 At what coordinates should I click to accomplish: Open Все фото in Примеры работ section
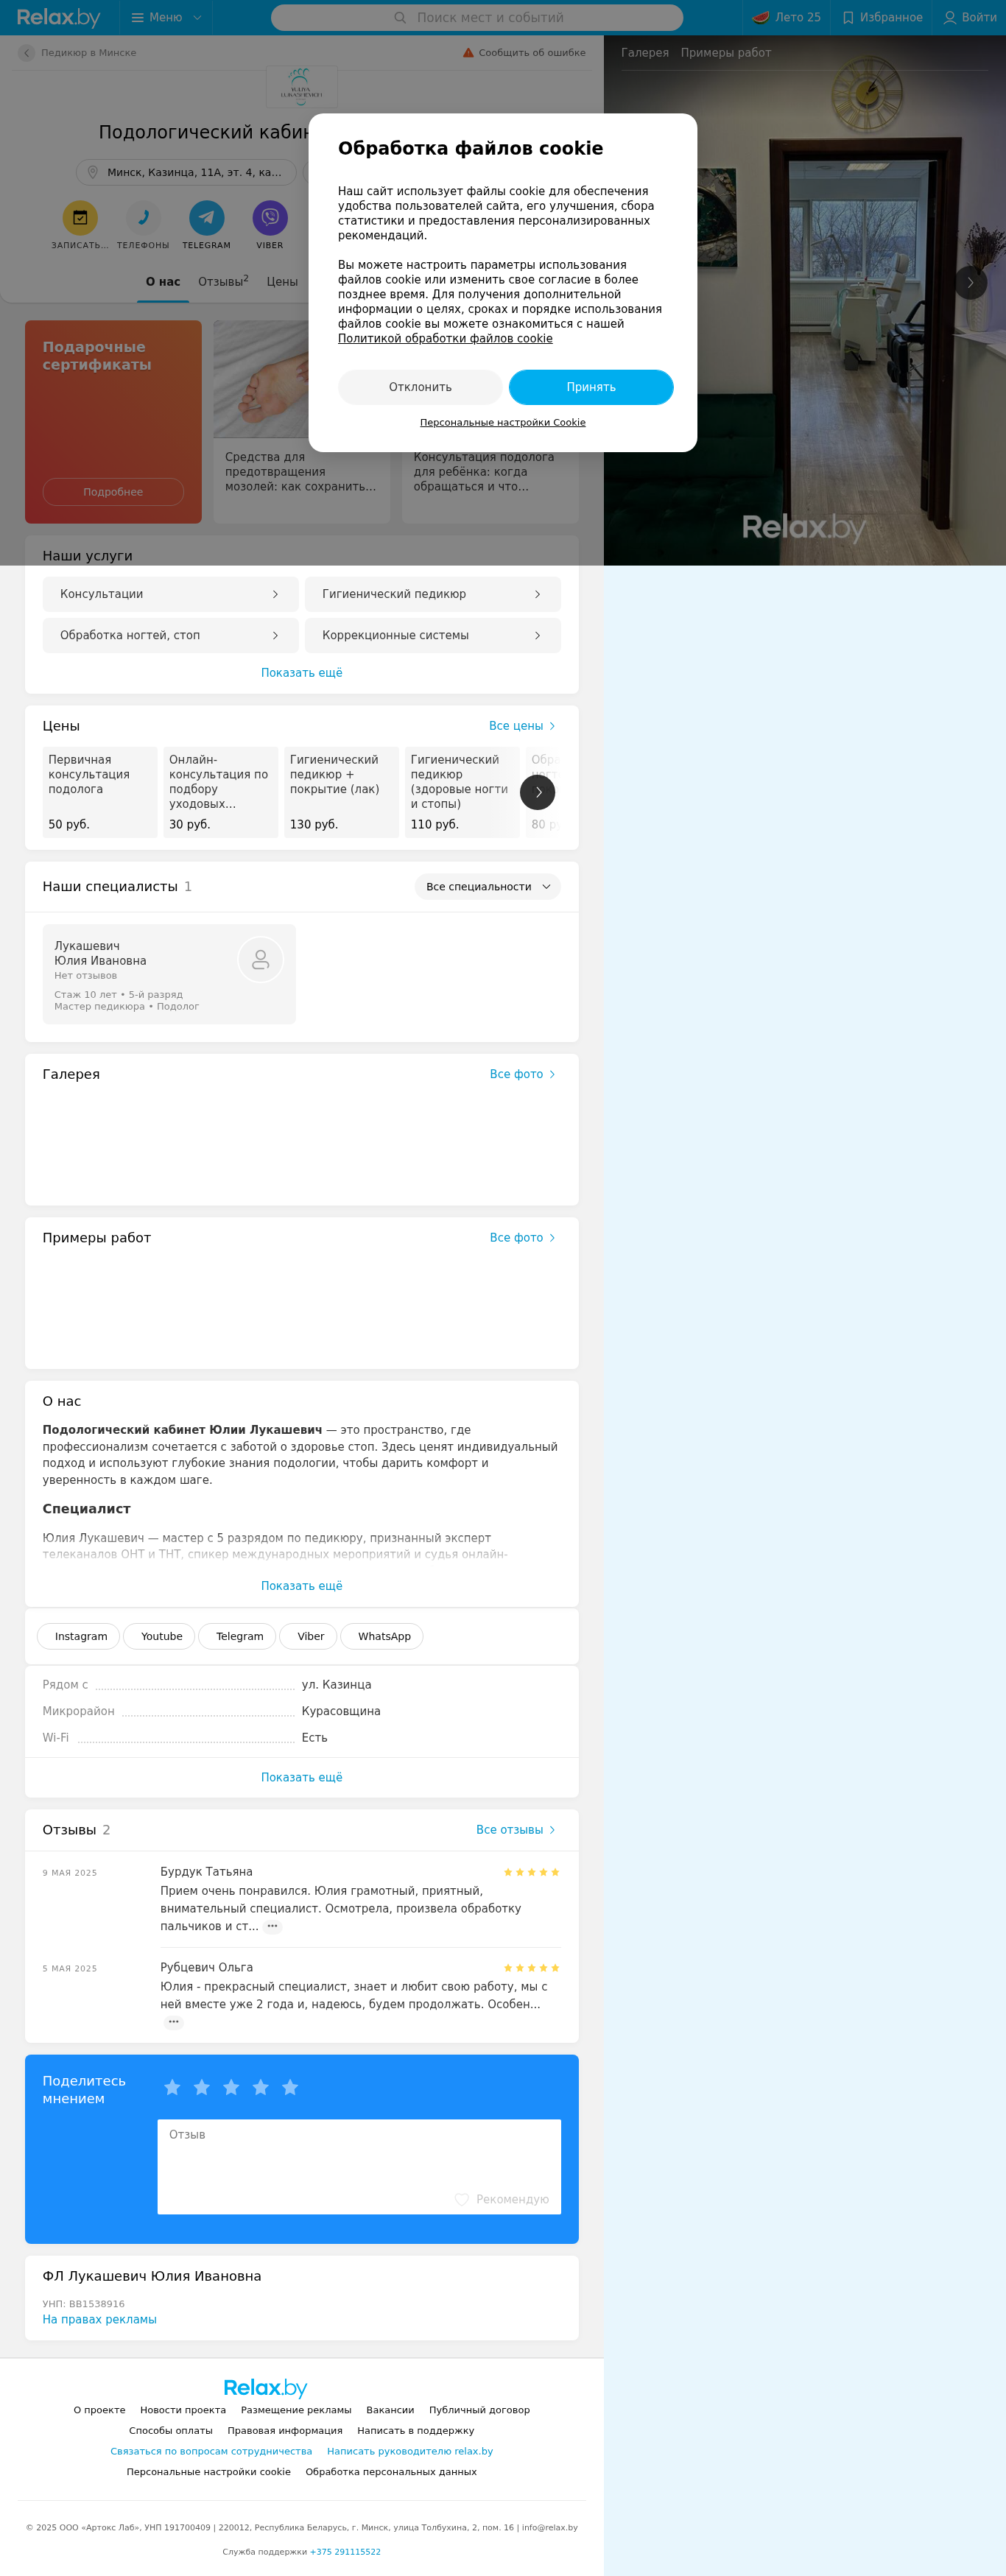(522, 1238)
